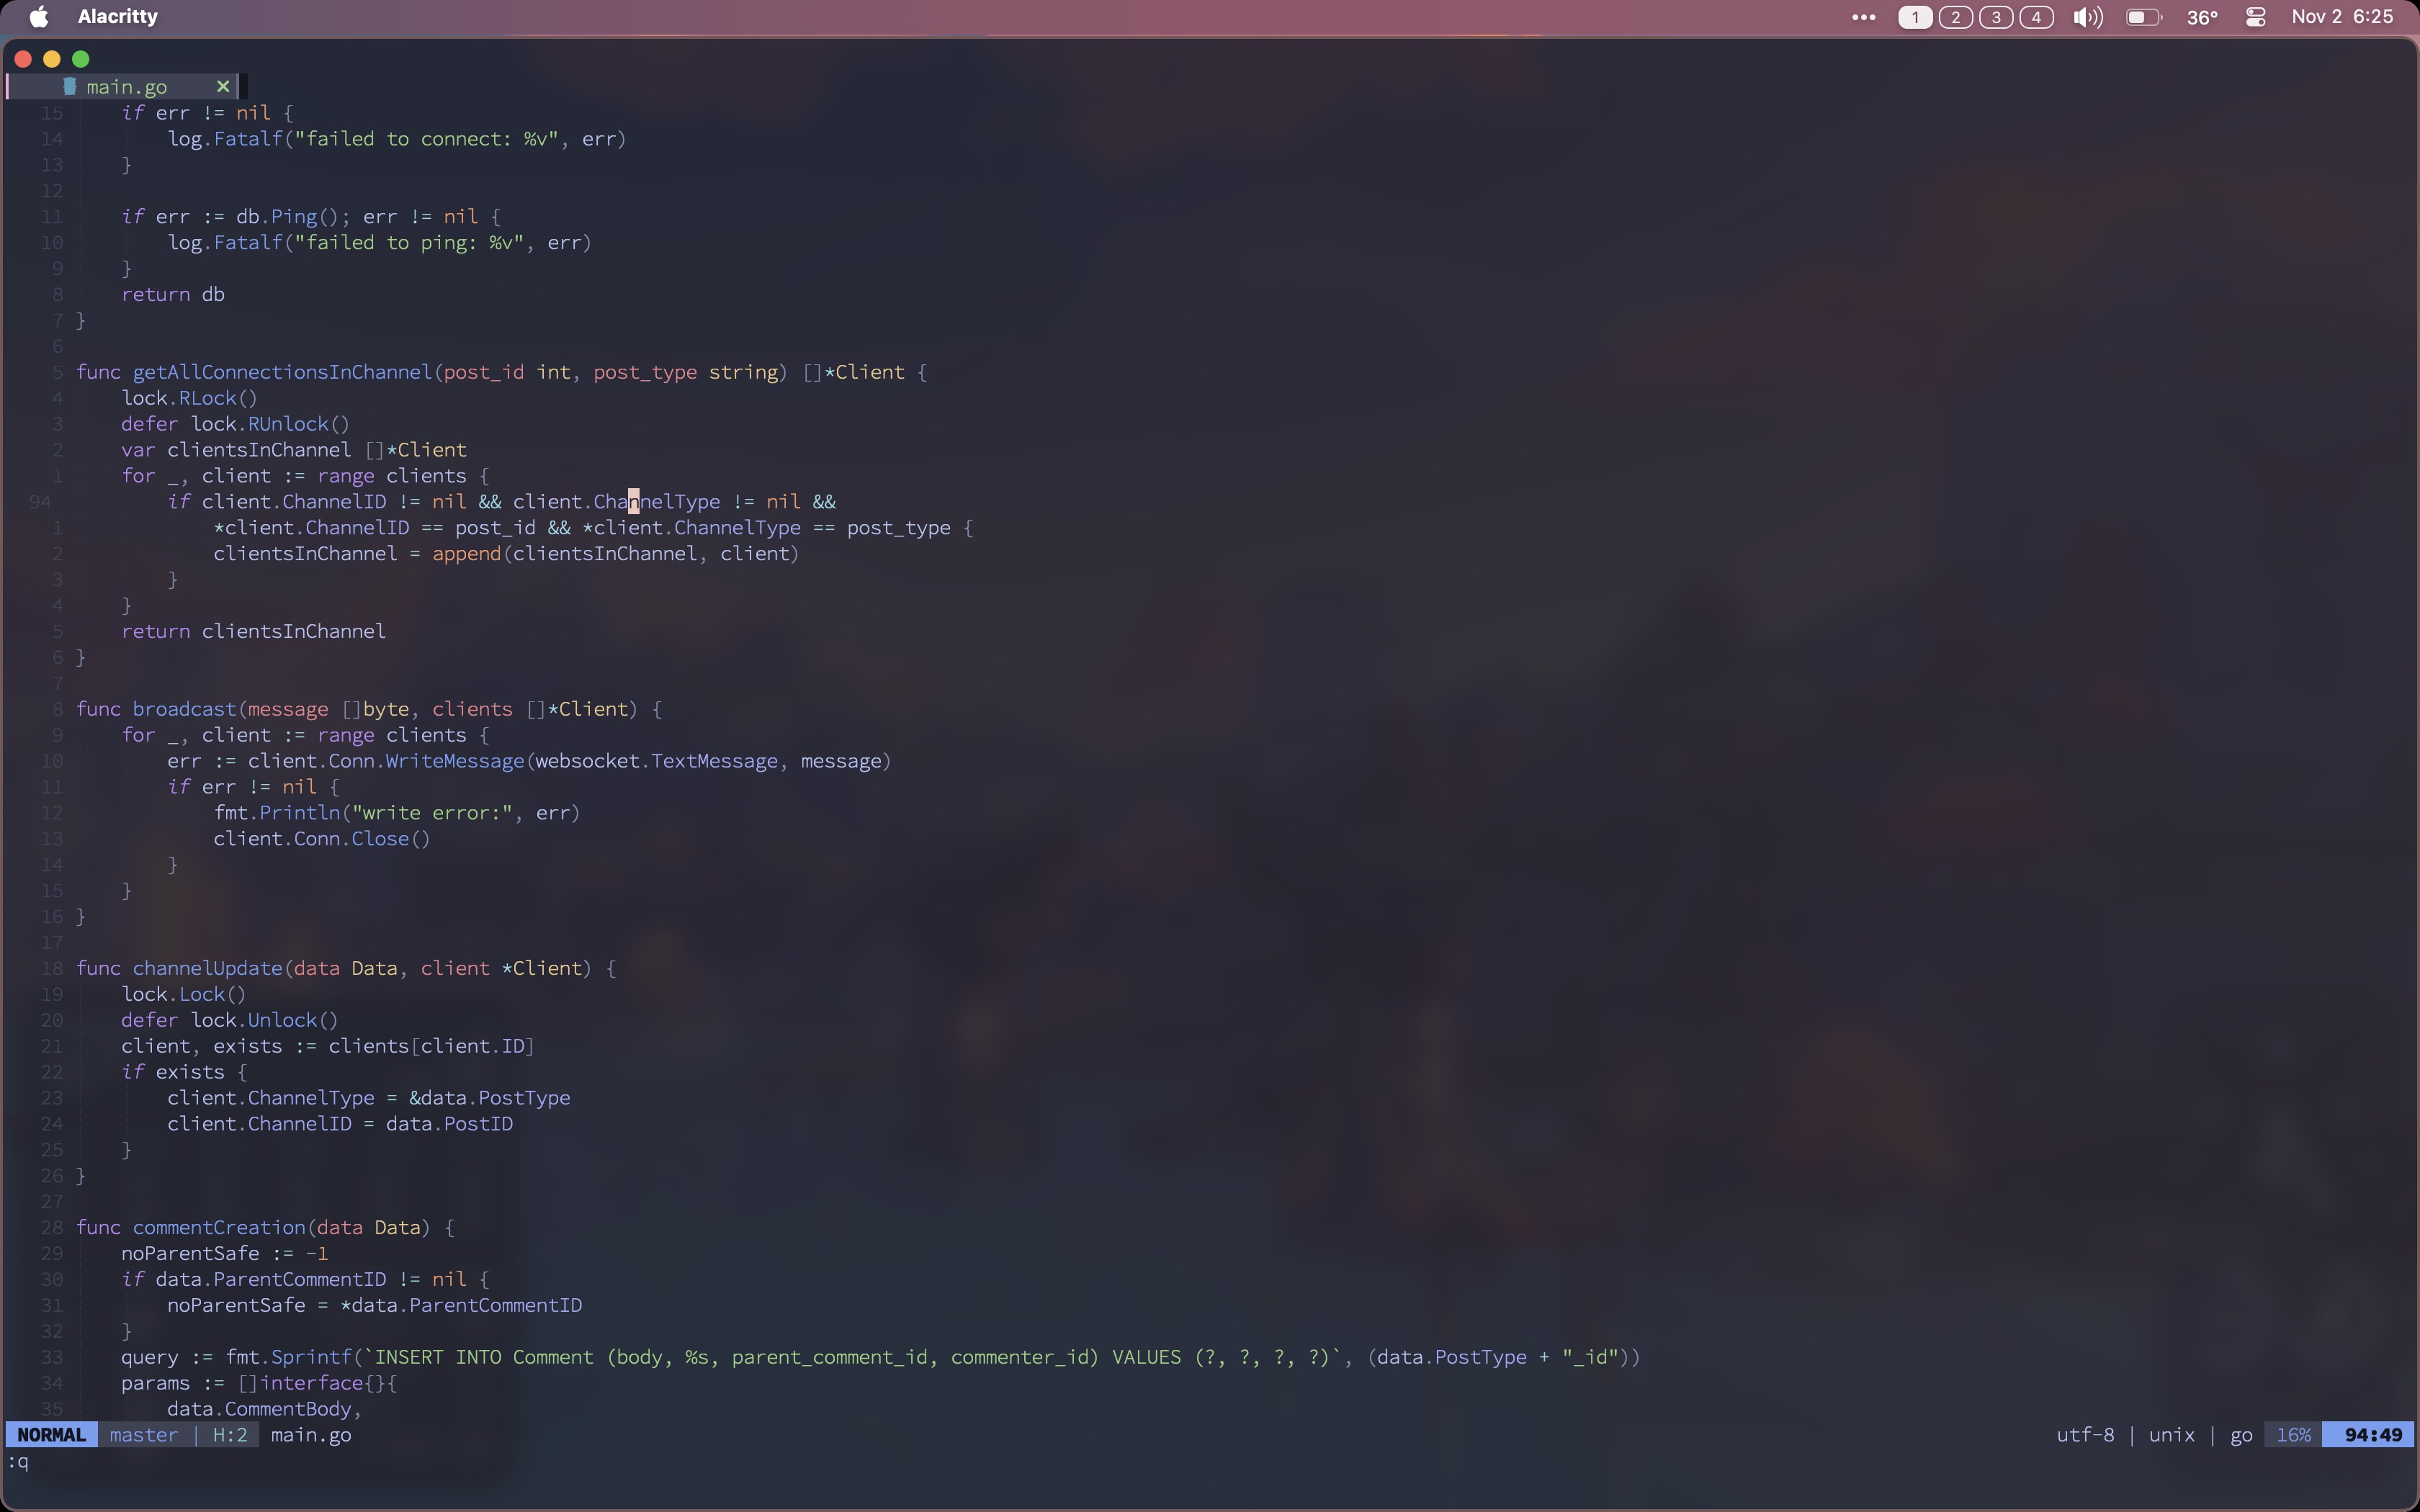
Task: Switch to workspace 2
Action: [x=1954, y=17]
